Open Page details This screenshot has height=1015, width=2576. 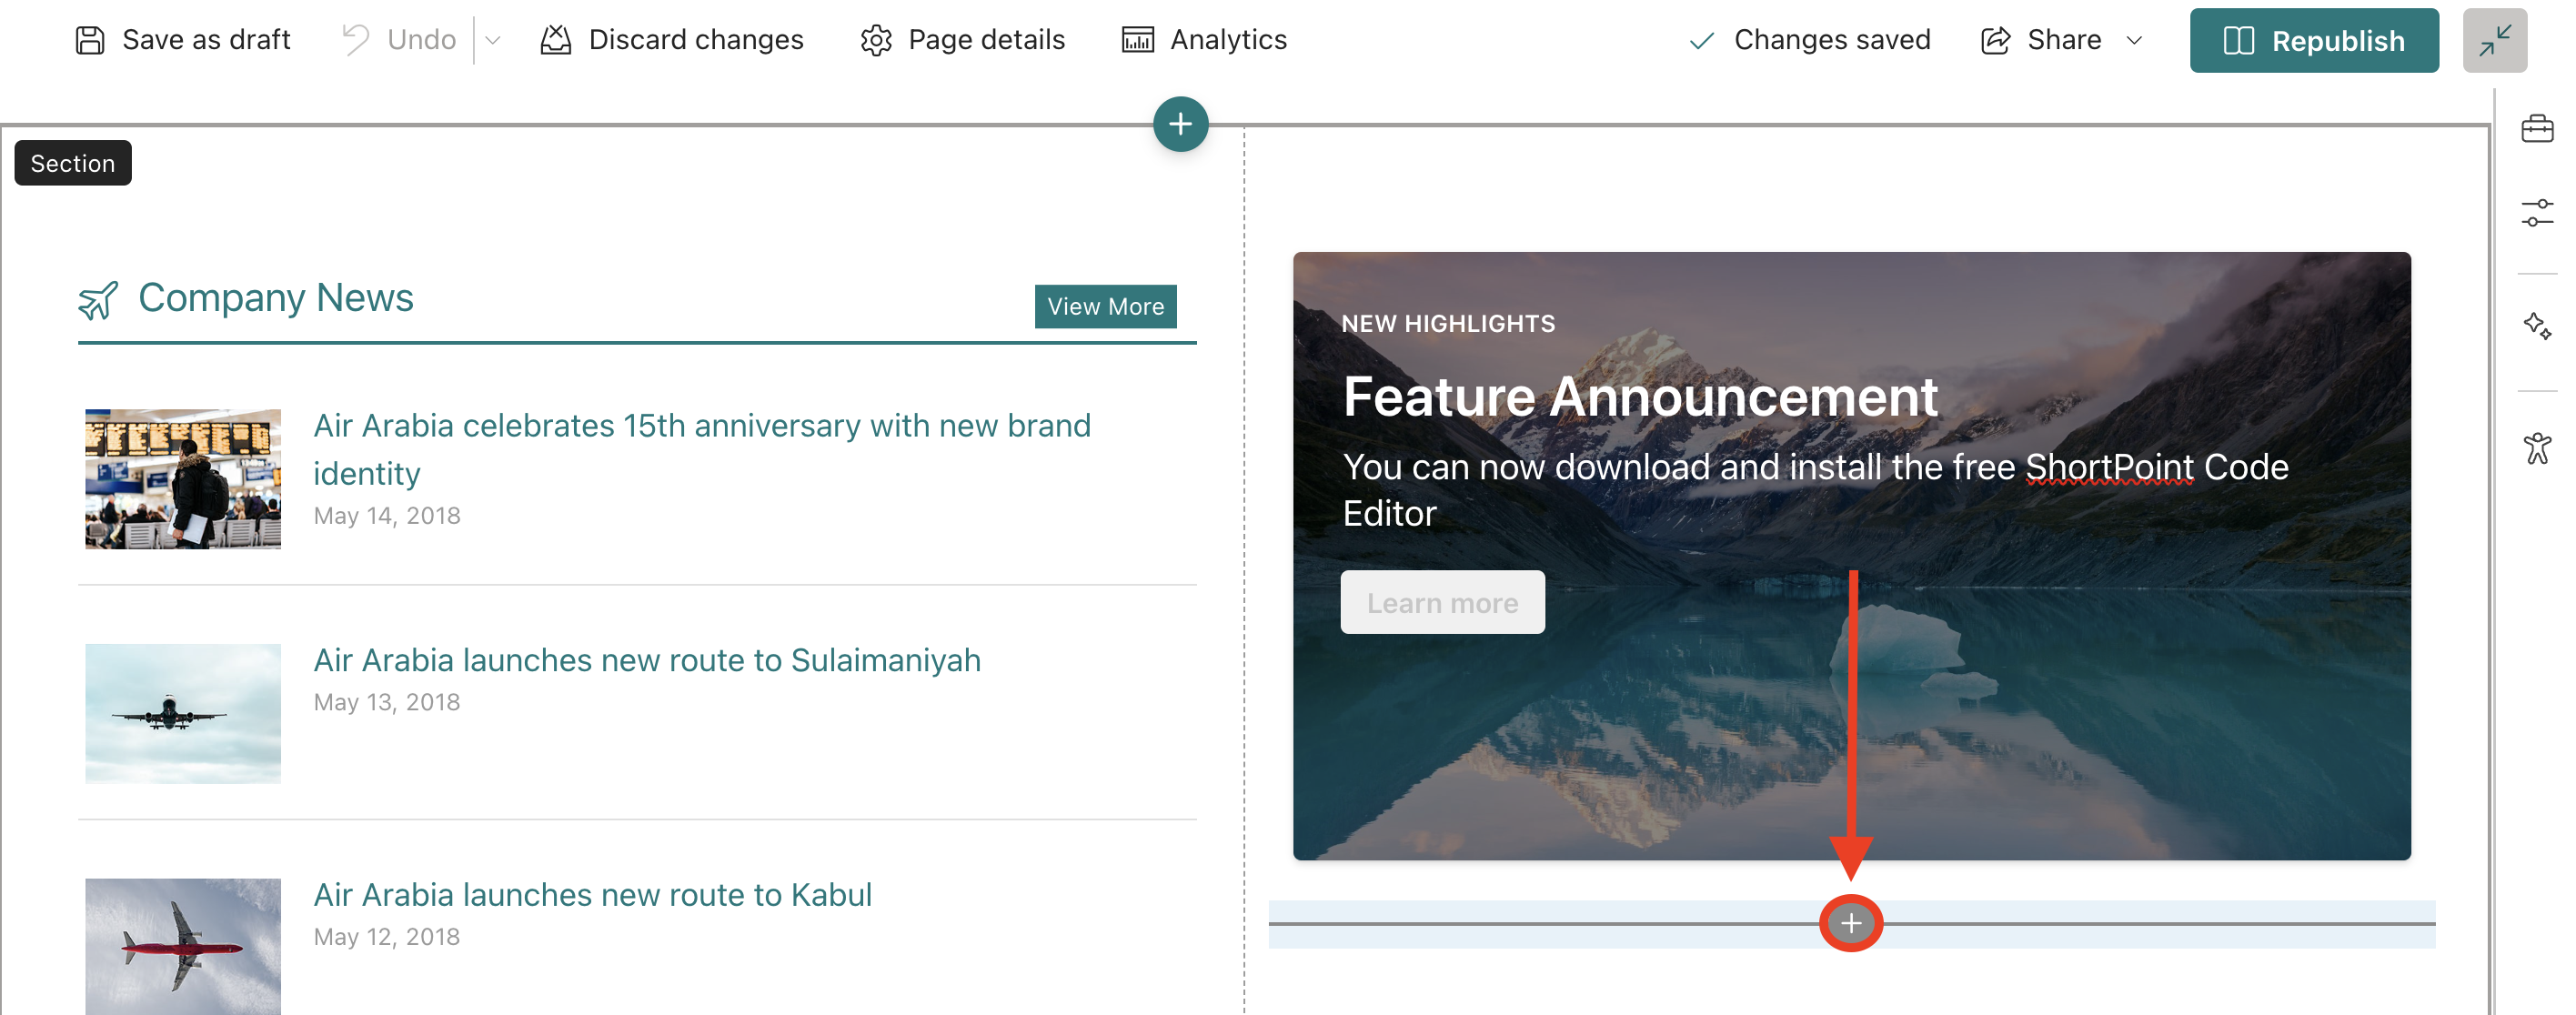(962, 40)
